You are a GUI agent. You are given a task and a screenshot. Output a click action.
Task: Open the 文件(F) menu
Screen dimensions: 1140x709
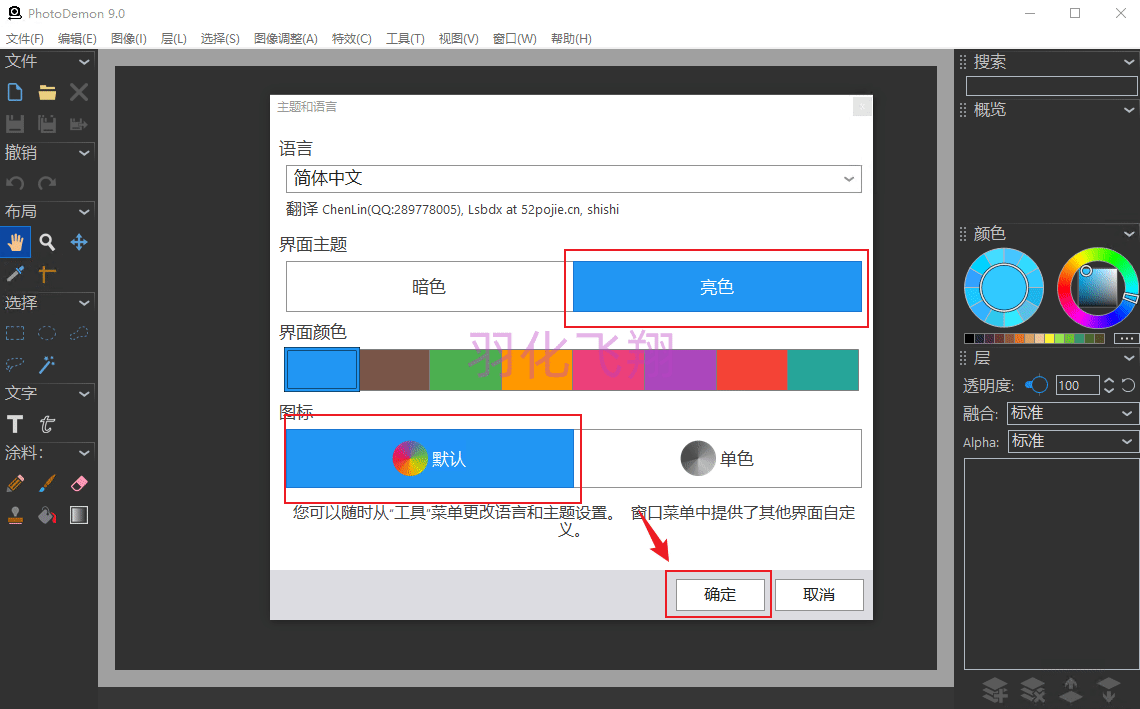[x=25, y=39]
